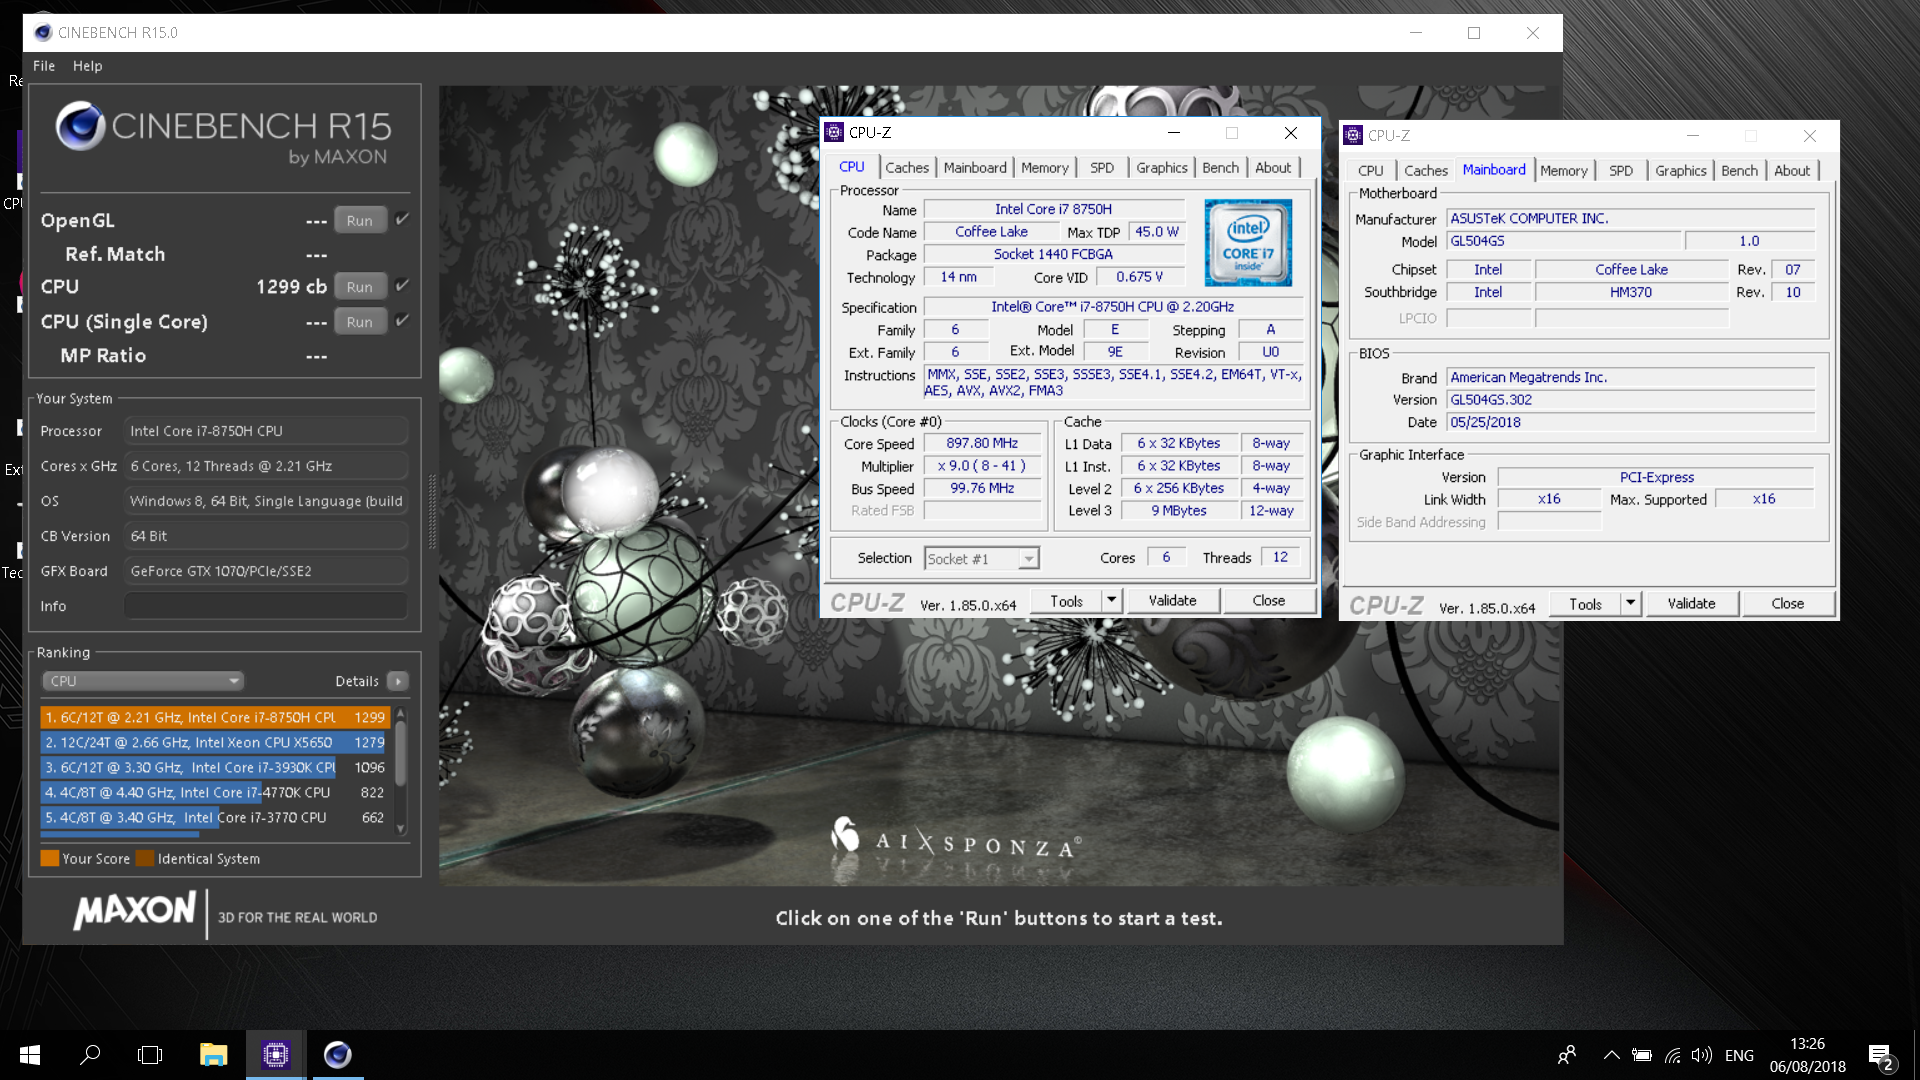
Task: Click the Ranking Details arrow button
Action: 398,681
